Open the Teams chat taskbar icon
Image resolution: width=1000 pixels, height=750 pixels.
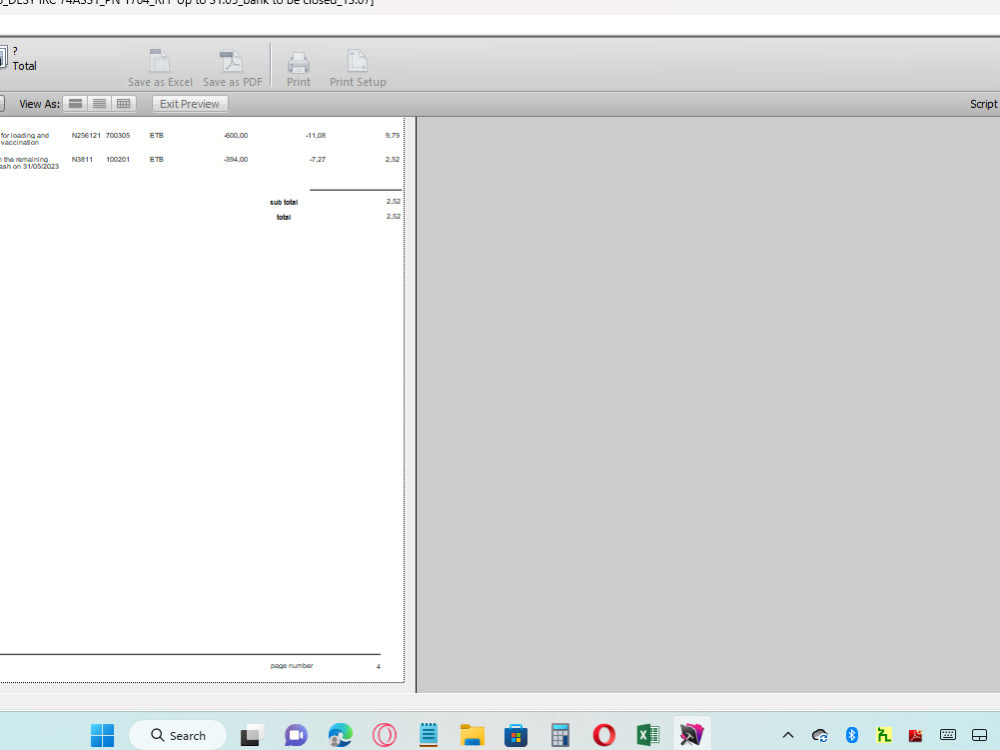[x=296, y=735]
